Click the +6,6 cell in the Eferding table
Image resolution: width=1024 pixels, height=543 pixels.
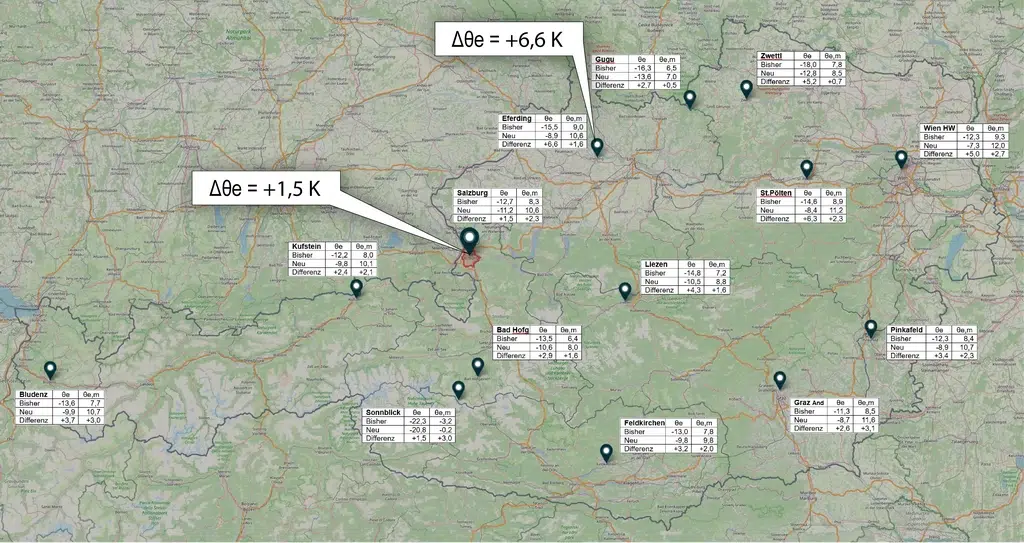pyautogui.click(x=548, y=144)
